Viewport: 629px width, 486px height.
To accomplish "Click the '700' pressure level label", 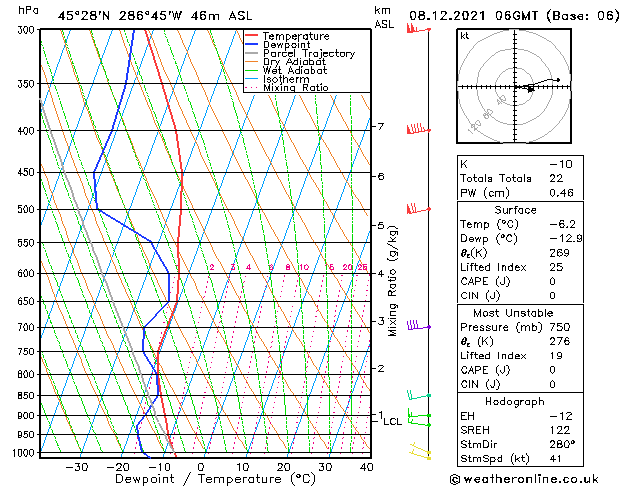I will [28, 327].
